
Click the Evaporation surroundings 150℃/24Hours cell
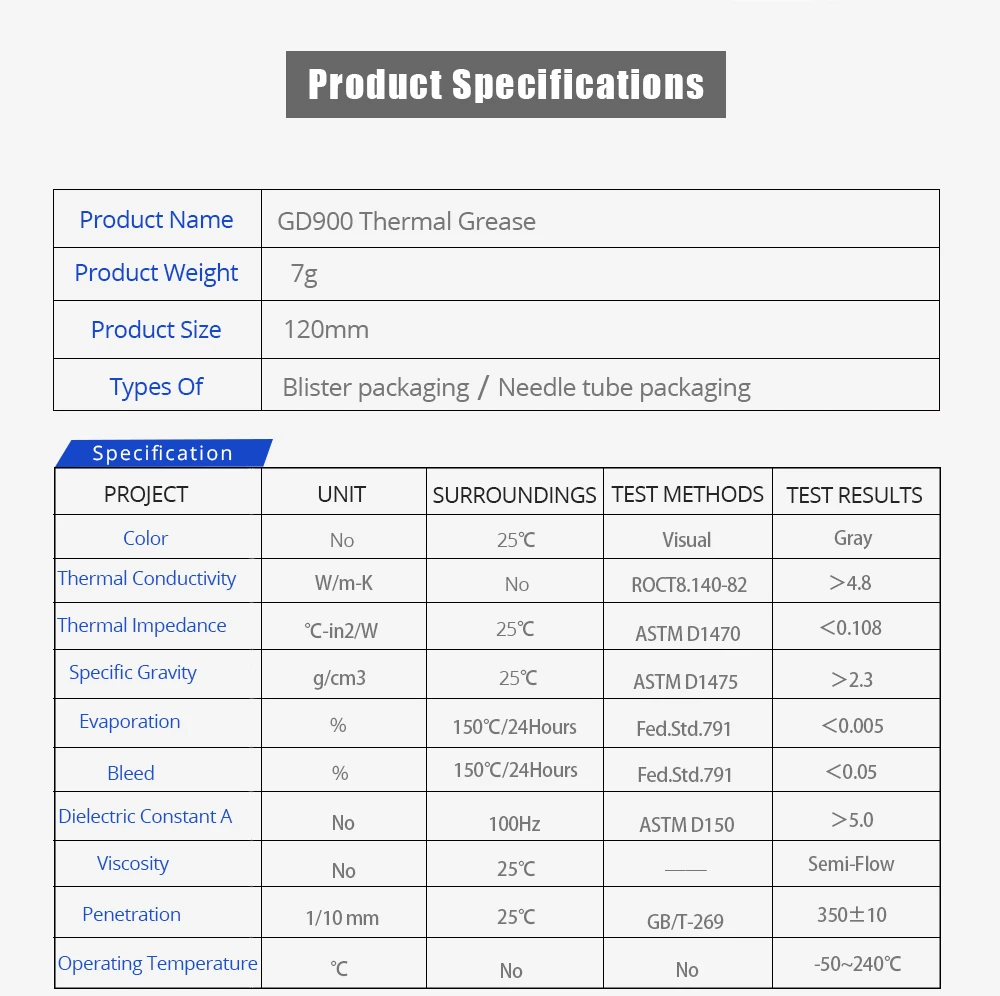[x=515, y=727]
